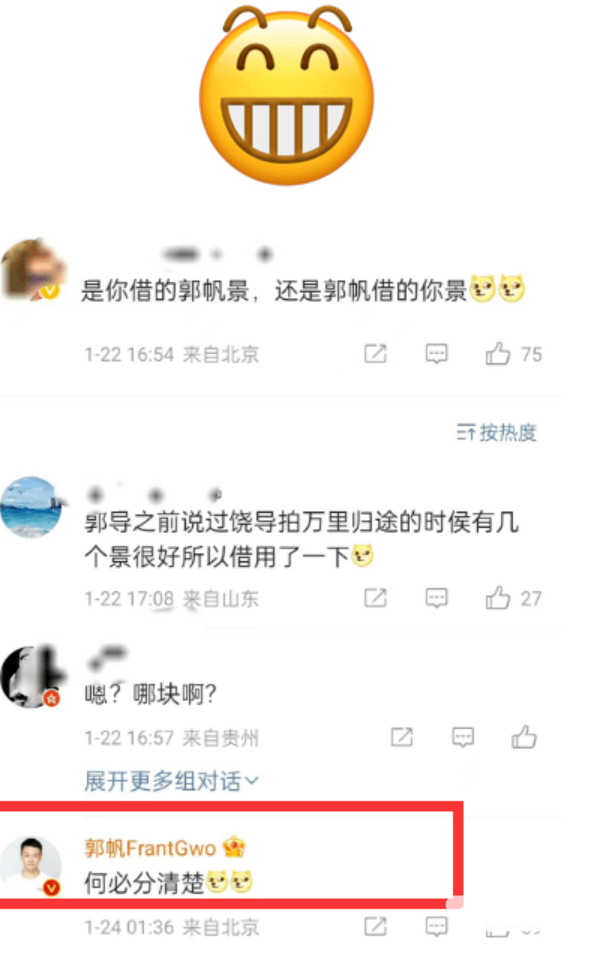View the large grinning emoji image
Viewport: 591px width, 955px height.
(286, 94)
